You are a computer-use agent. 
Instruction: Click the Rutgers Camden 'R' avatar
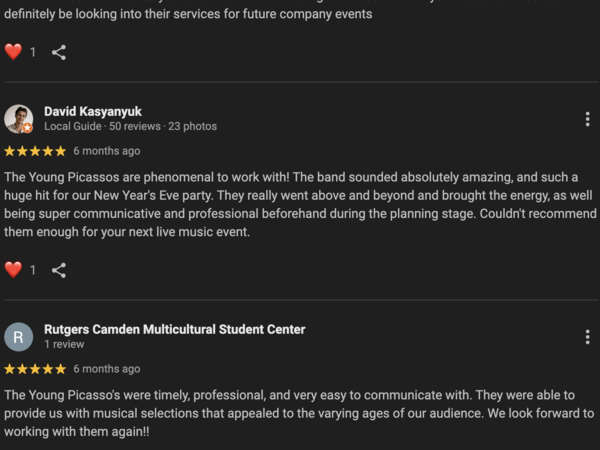click(x=18, y=337)
